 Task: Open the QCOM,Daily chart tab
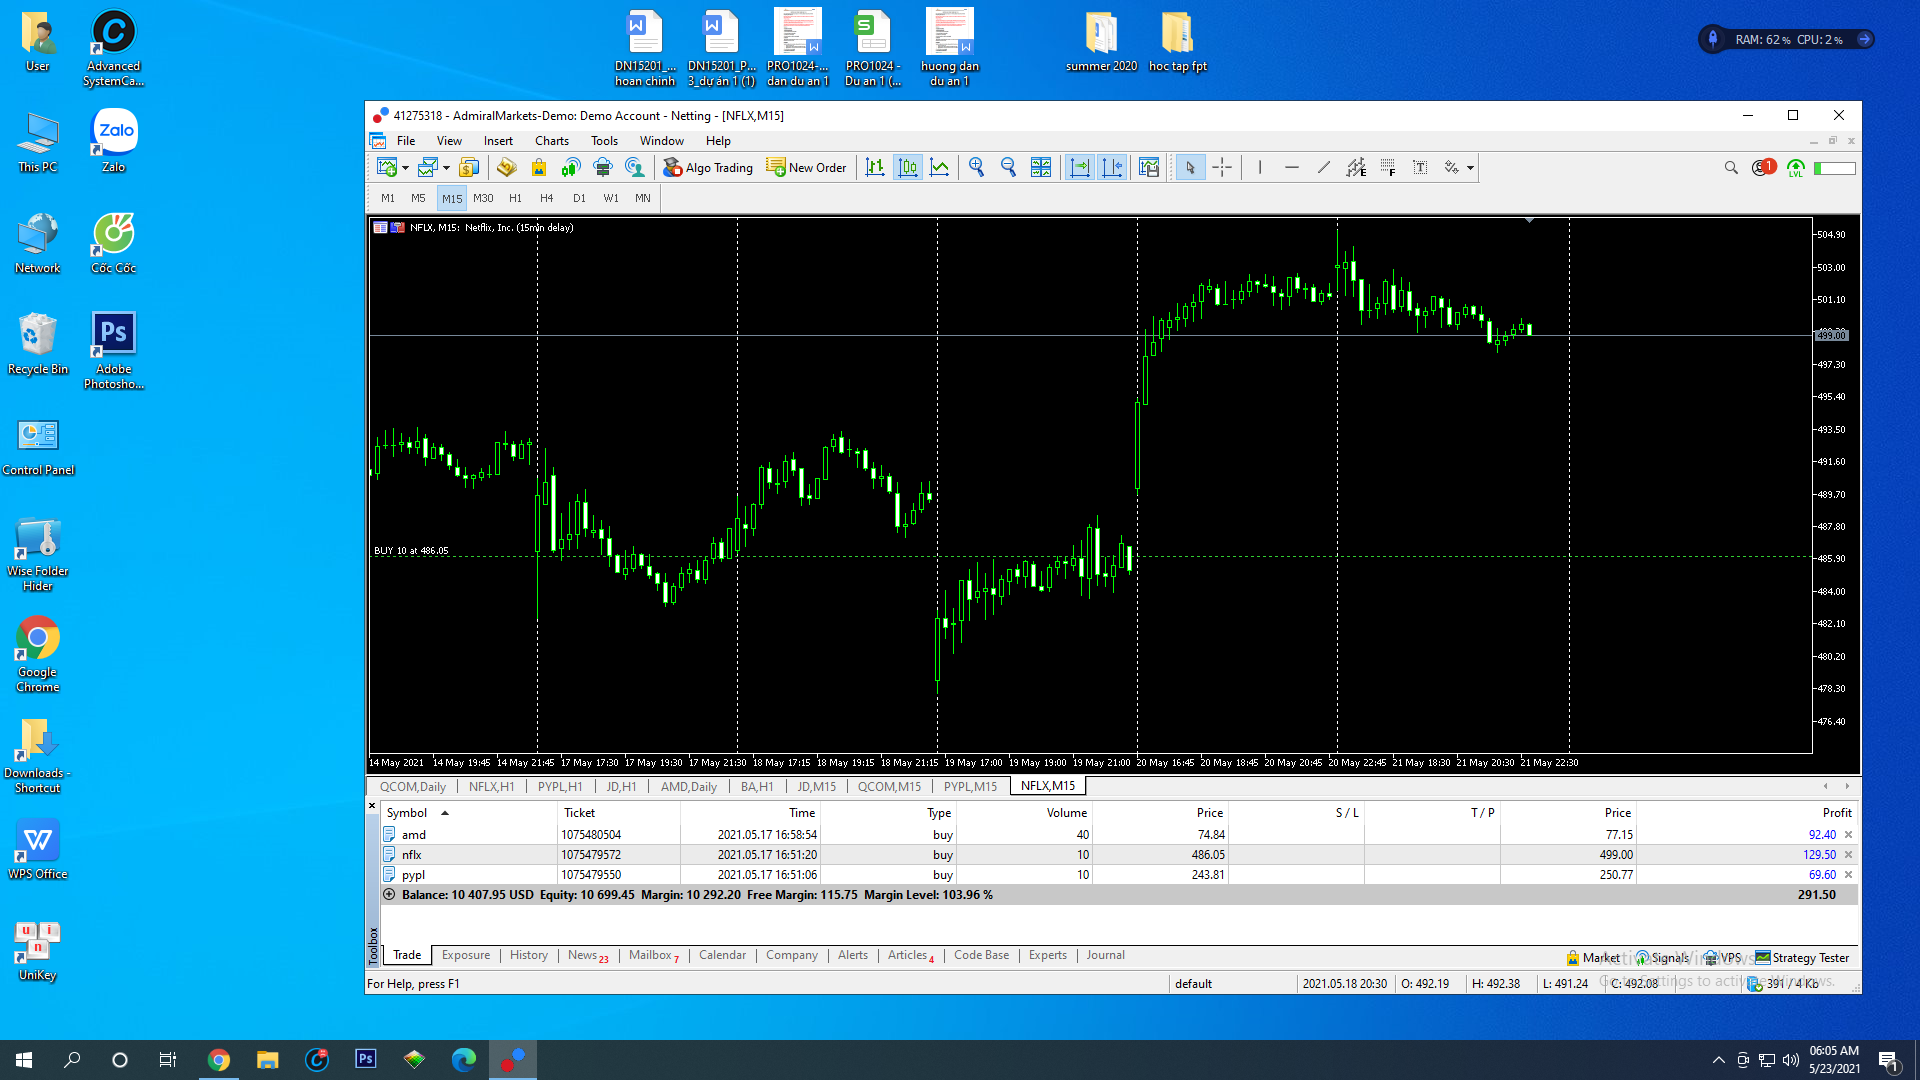(x=412, y=786)
